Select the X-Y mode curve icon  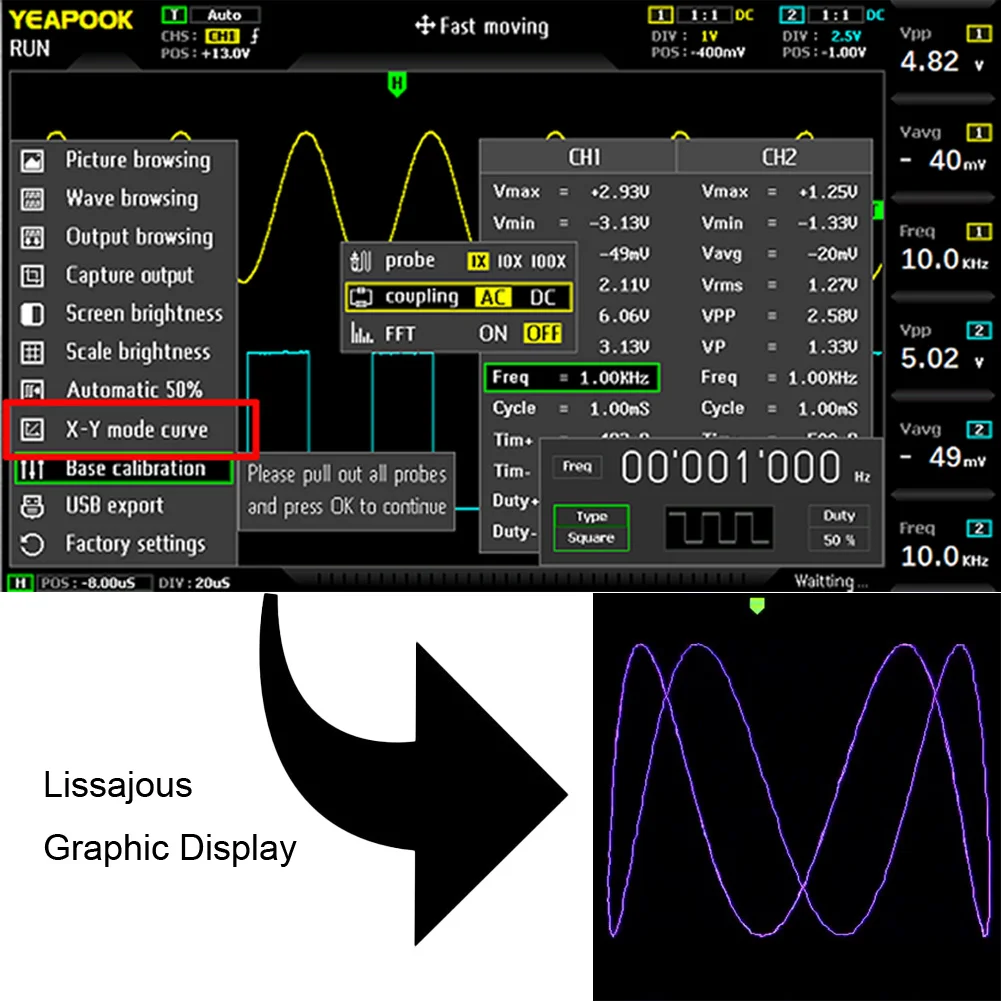[32, 429]
